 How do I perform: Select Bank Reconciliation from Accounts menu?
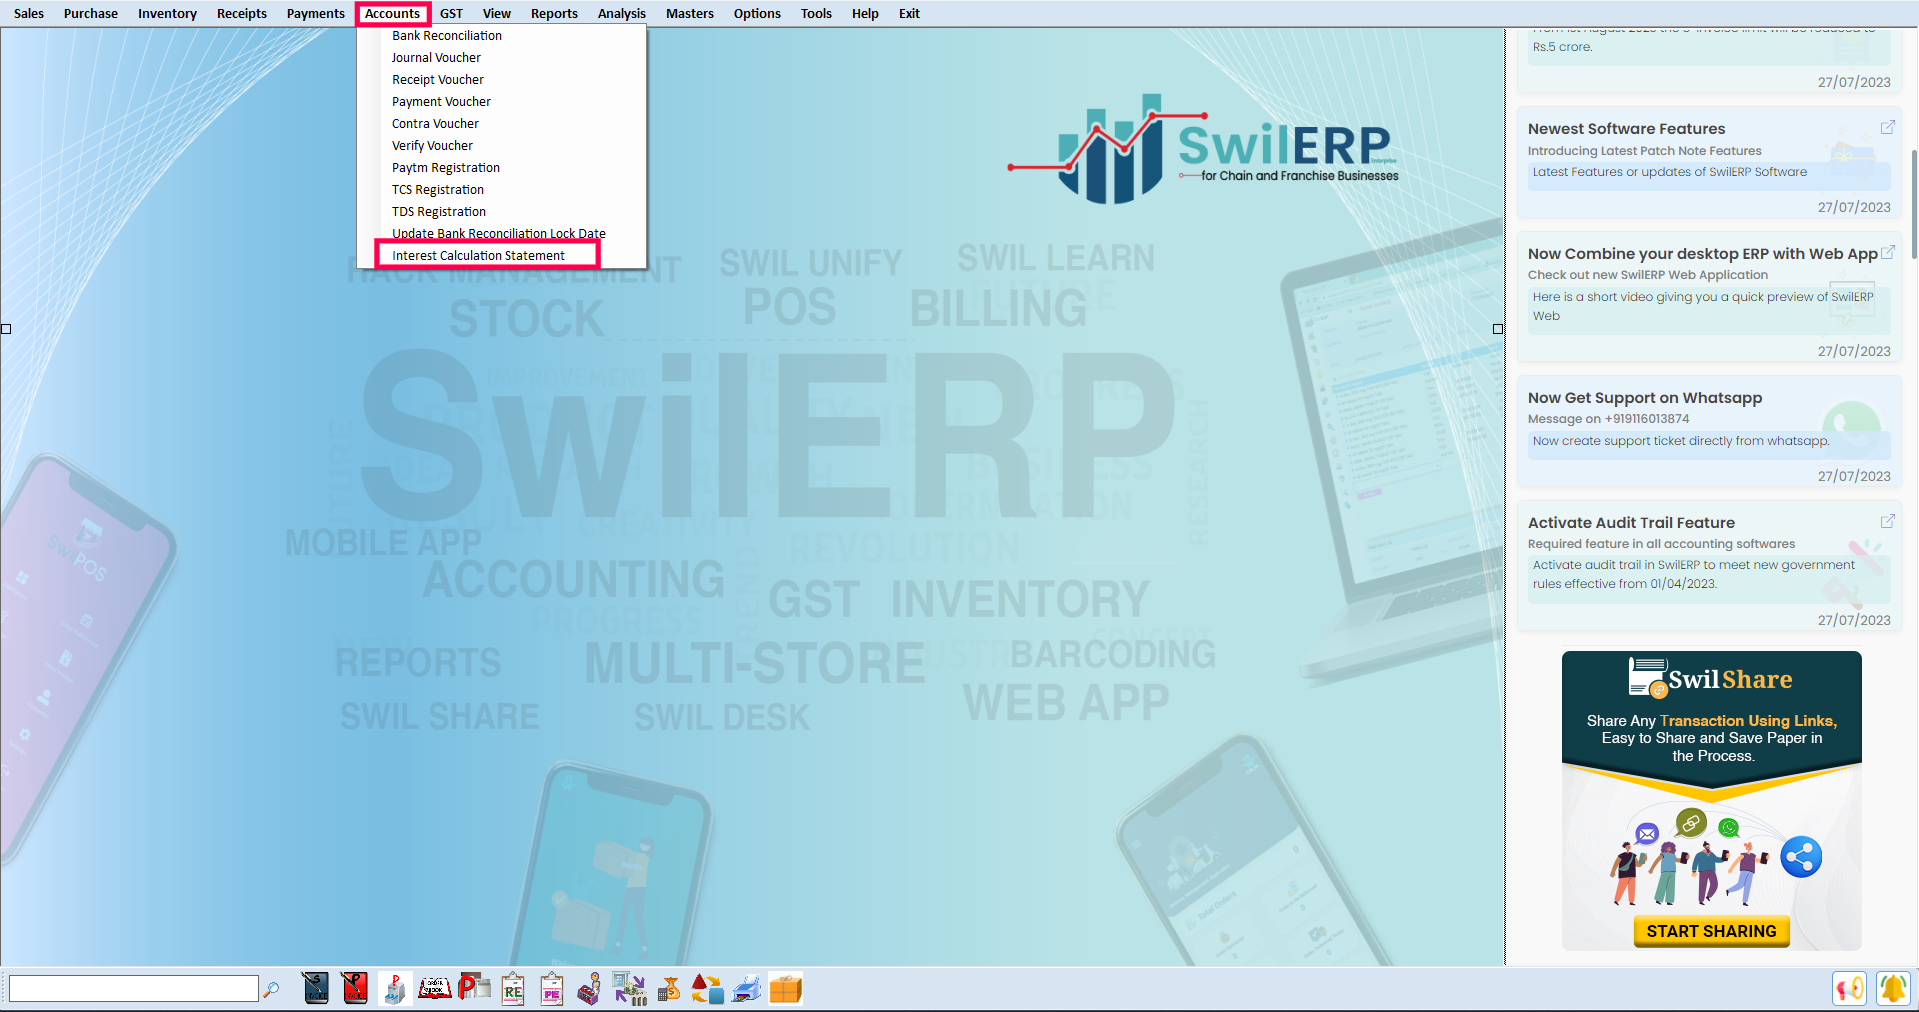502,35
